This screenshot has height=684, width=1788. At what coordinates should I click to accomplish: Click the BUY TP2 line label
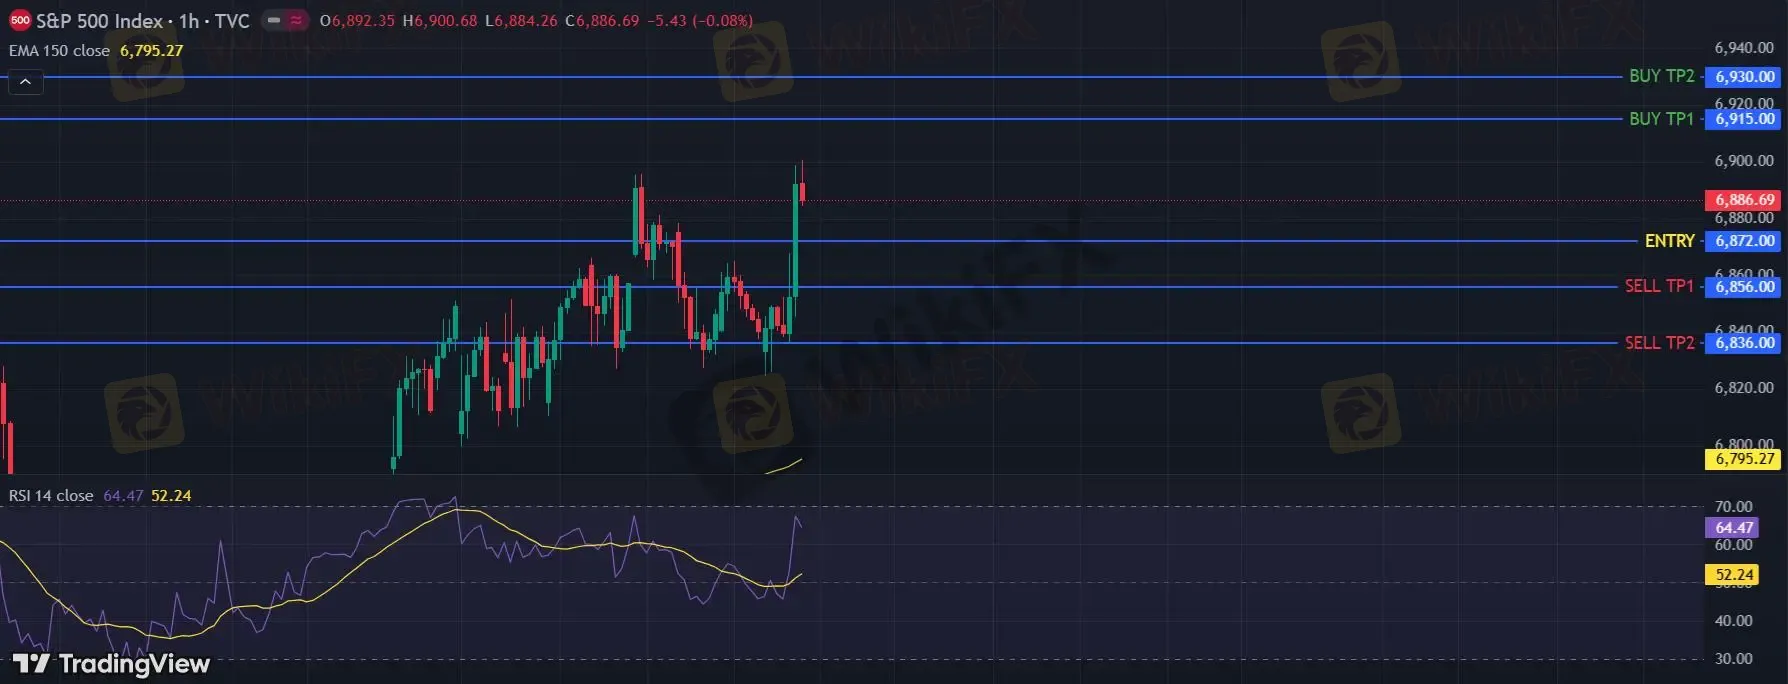(x=1662, y=76)
